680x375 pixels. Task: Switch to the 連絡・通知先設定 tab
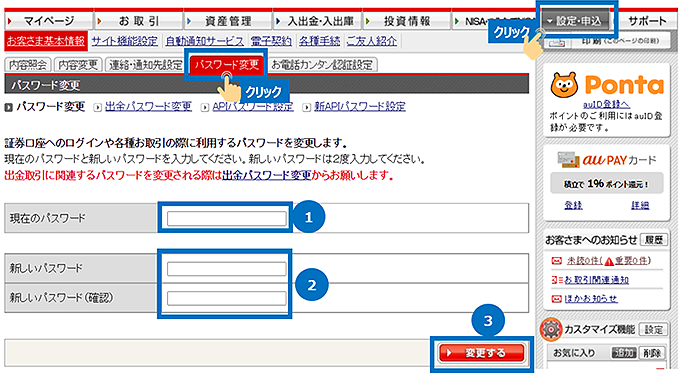pos(145,65)
